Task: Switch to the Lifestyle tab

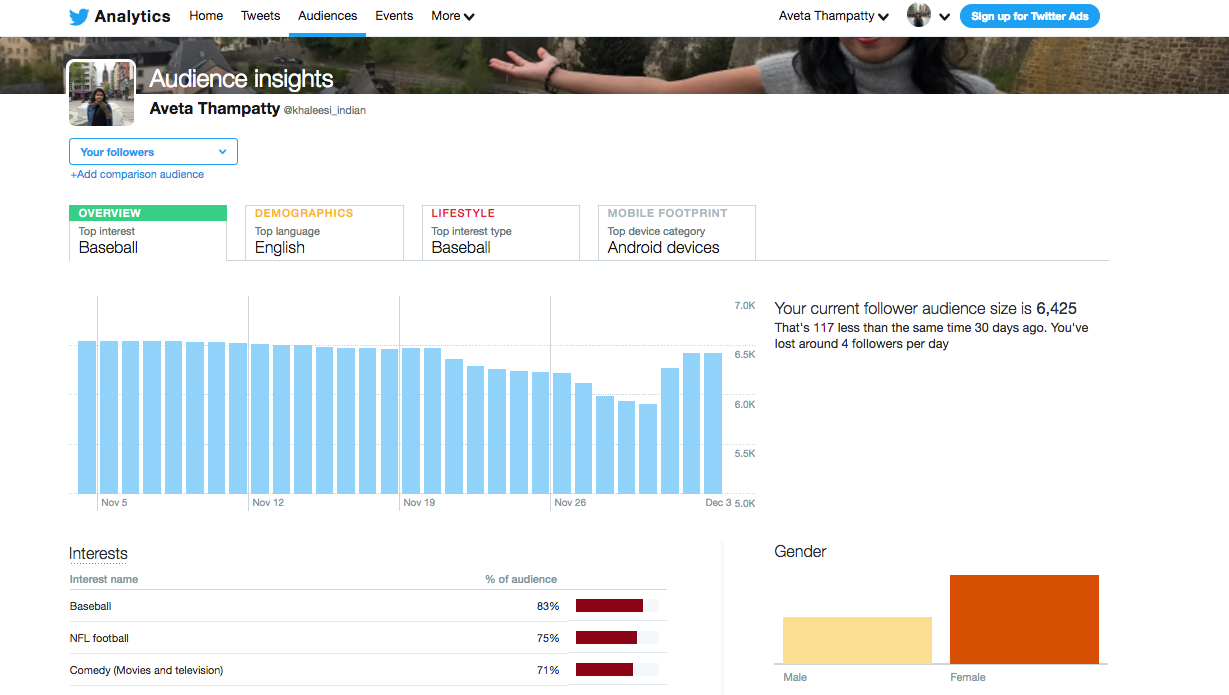Action: point(501,233)
